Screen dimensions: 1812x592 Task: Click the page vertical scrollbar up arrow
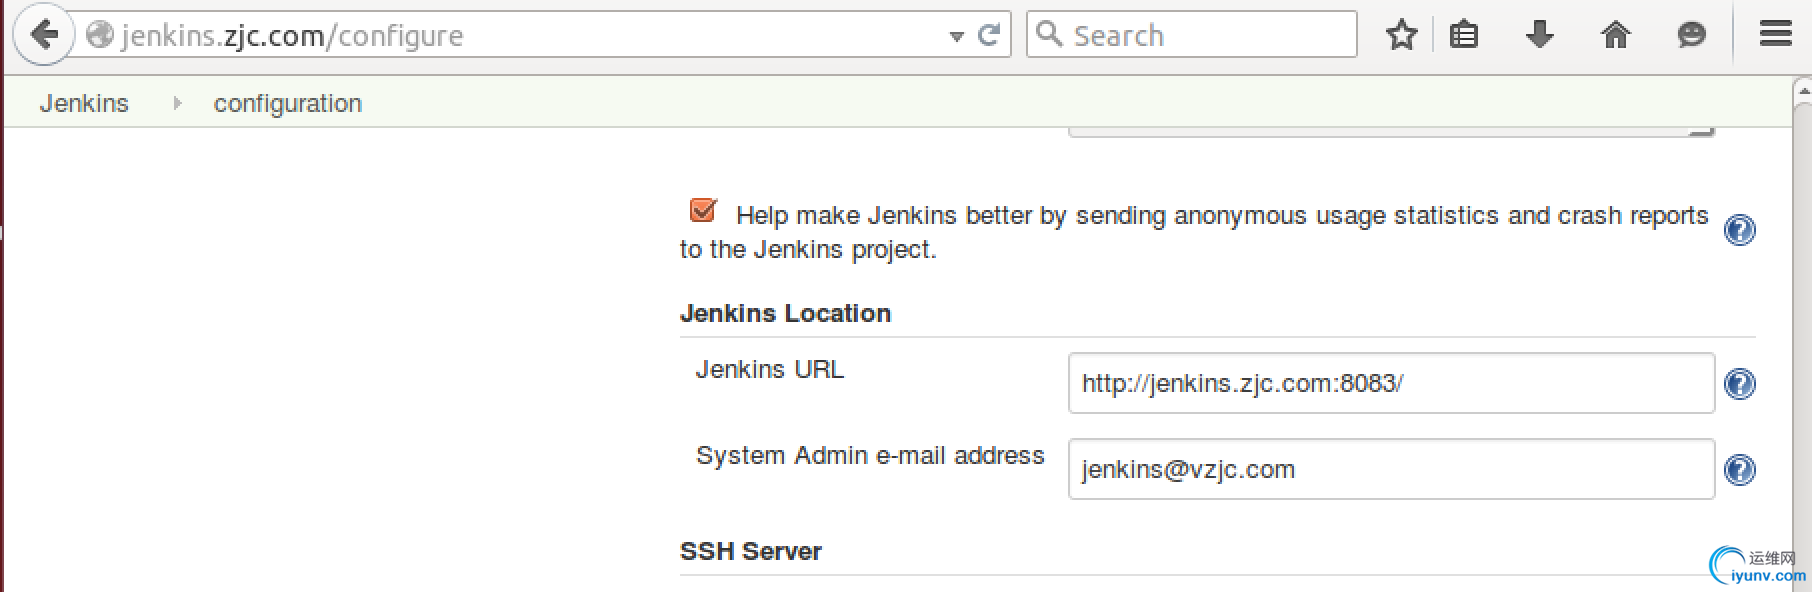(1802, 92)
